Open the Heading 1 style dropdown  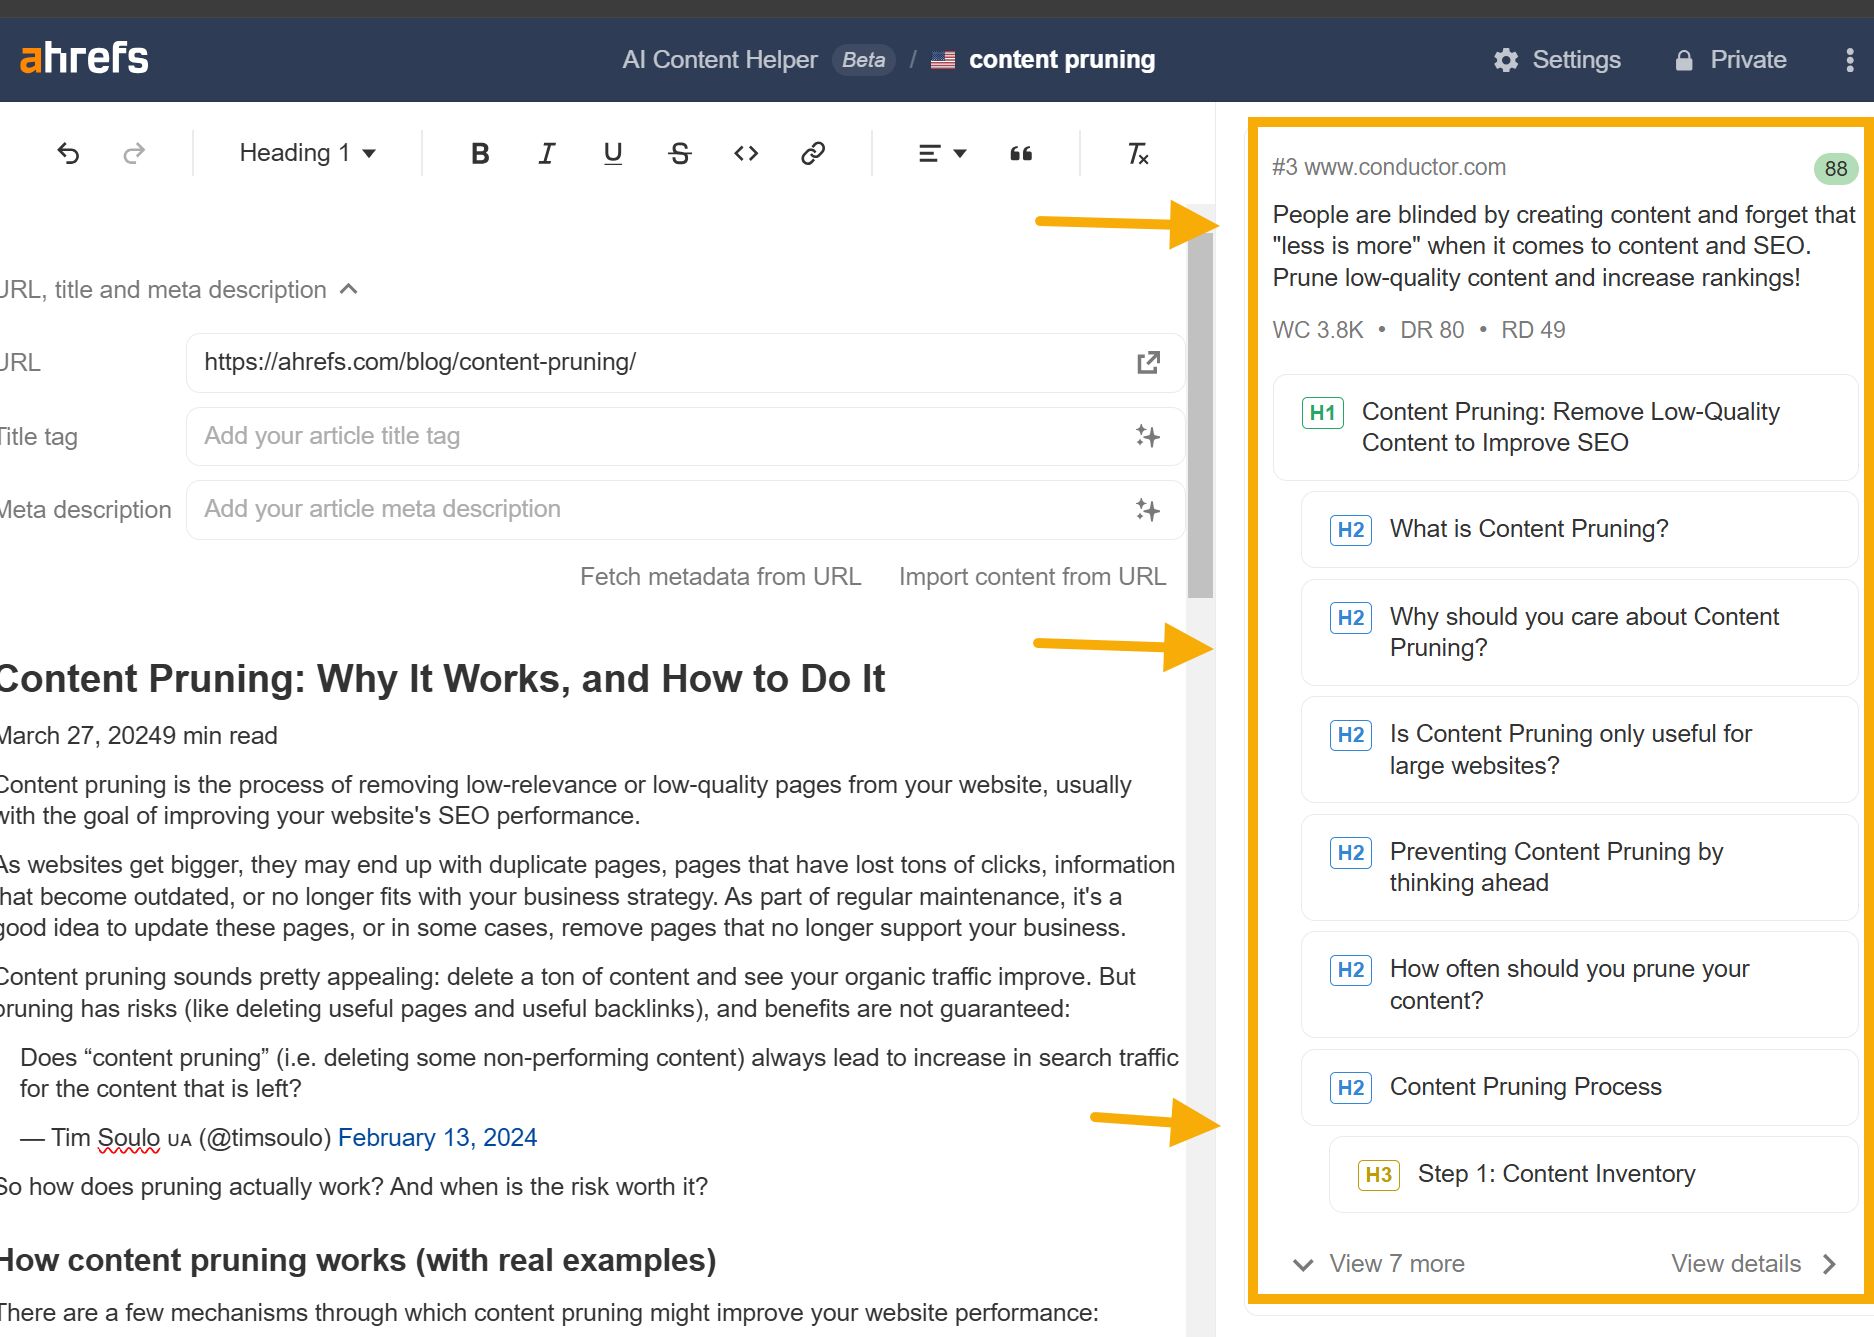[307, 153]
